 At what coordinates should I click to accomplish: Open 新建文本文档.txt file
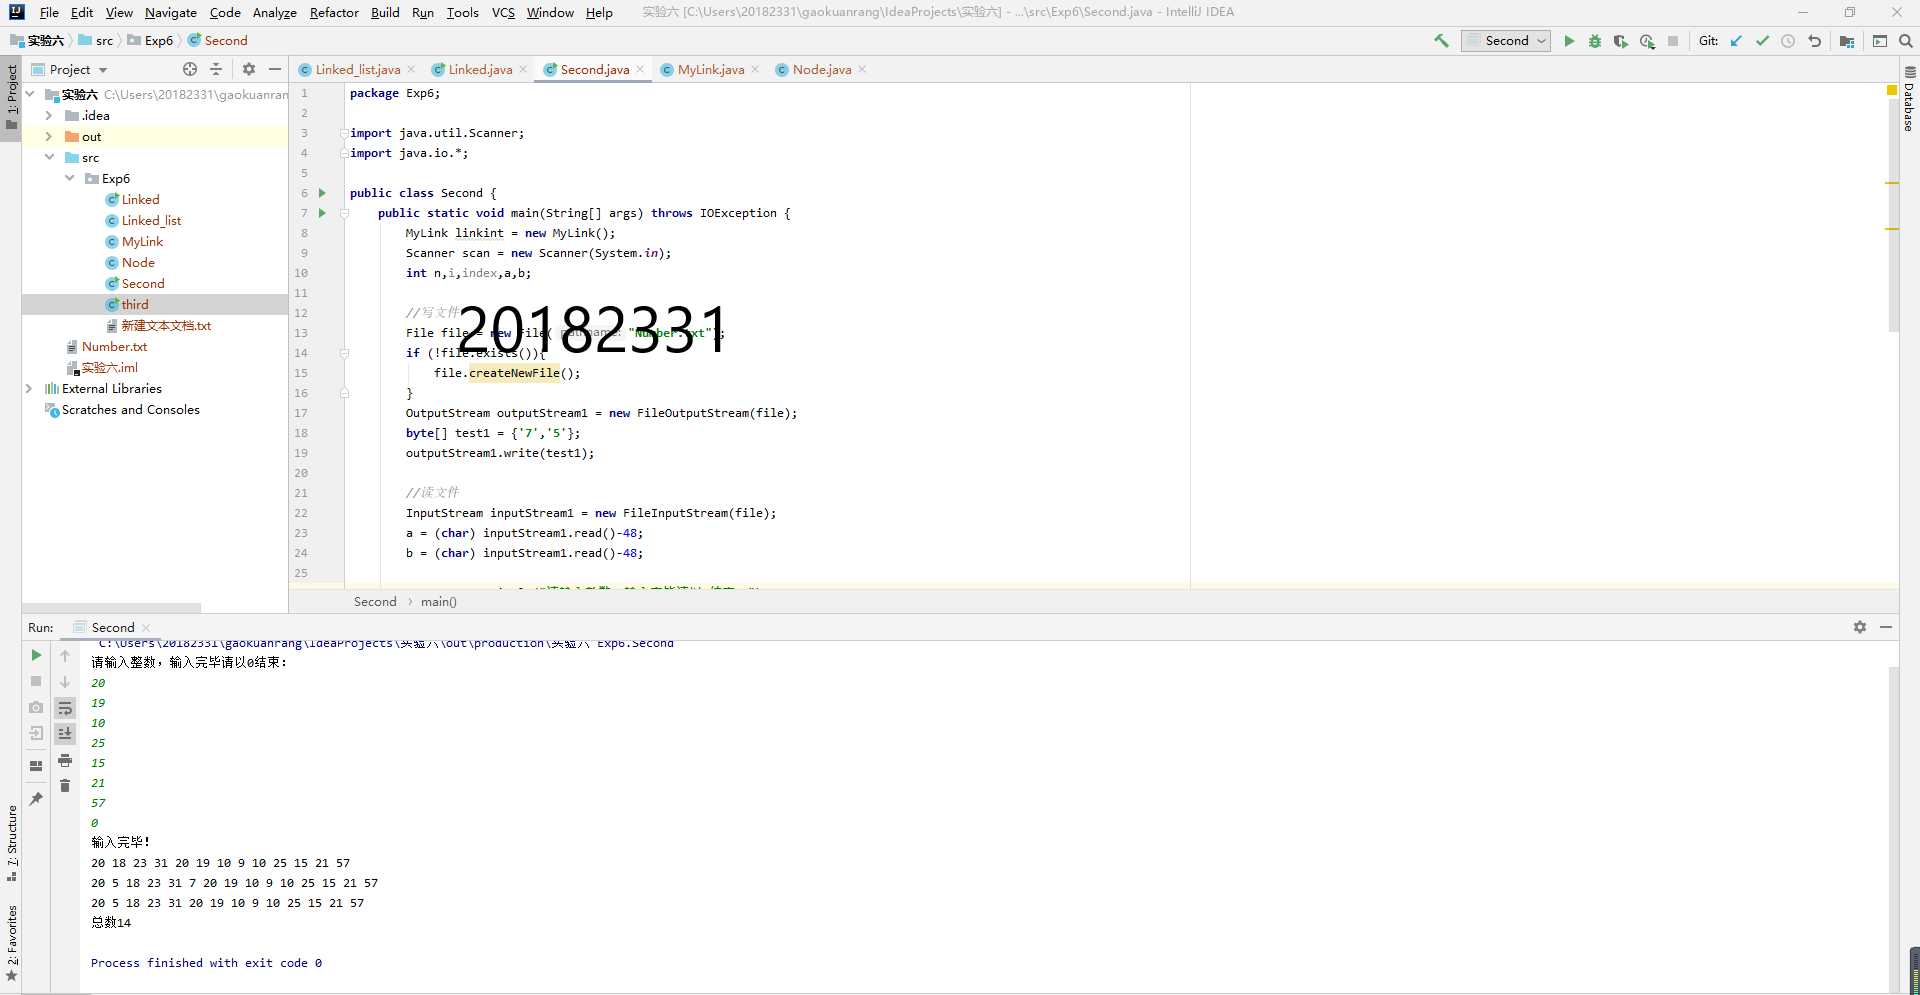tap(166, 325)
